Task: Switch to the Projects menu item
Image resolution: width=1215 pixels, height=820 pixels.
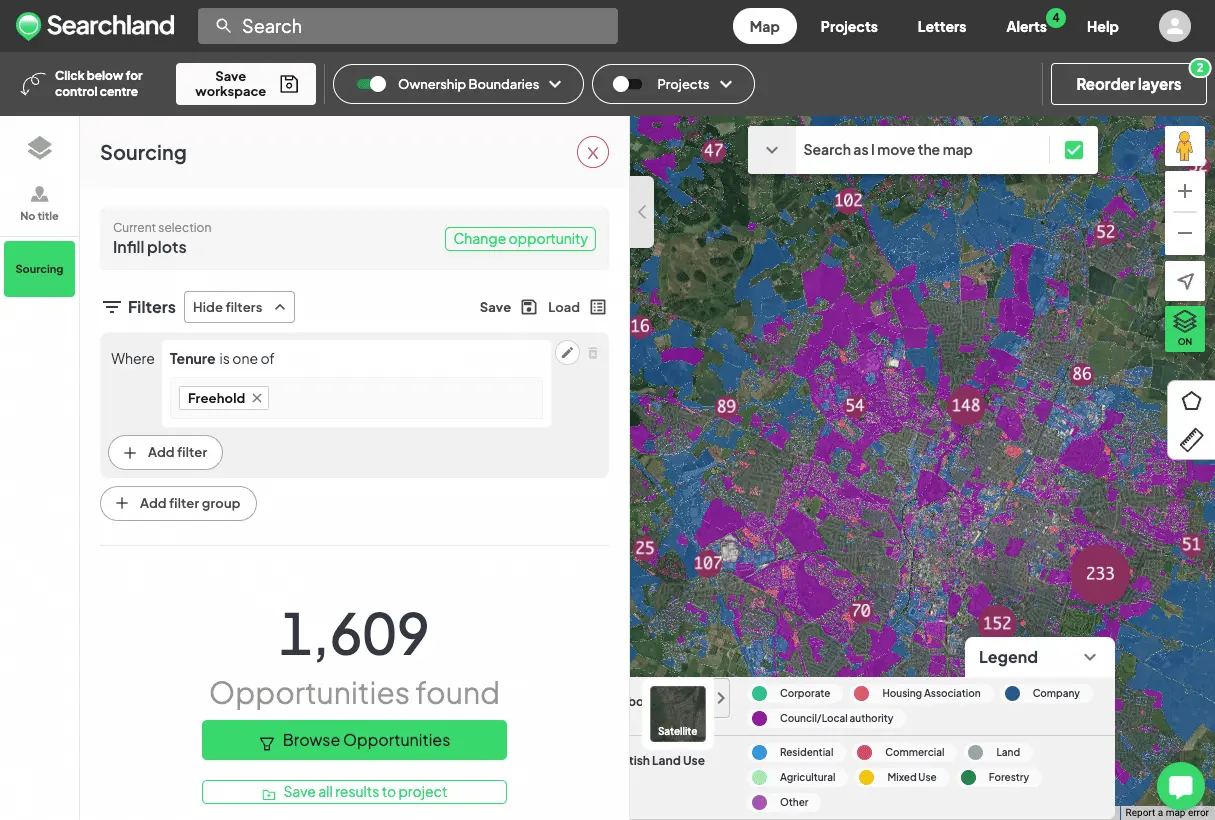Action: 848,27
